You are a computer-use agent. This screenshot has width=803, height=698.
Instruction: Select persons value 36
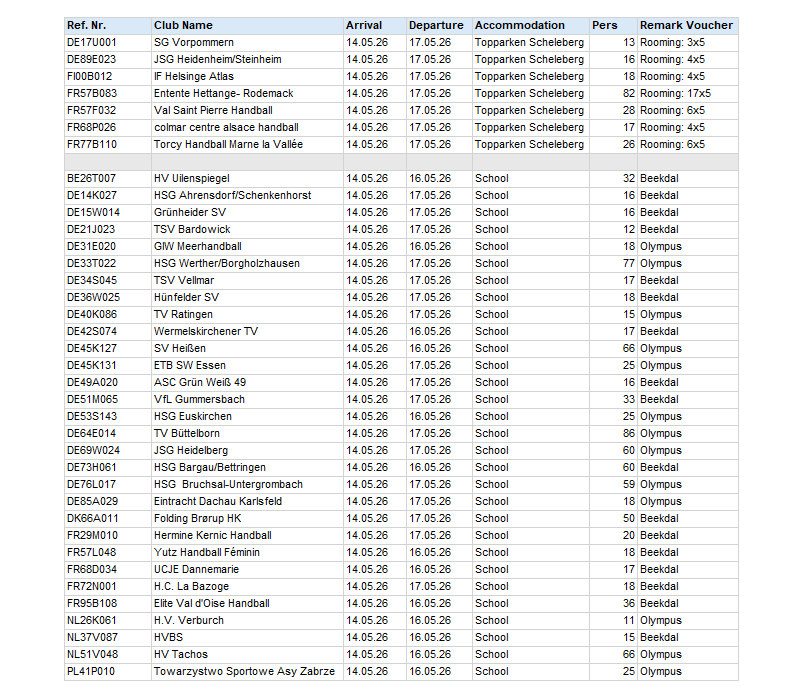point(613,603)
